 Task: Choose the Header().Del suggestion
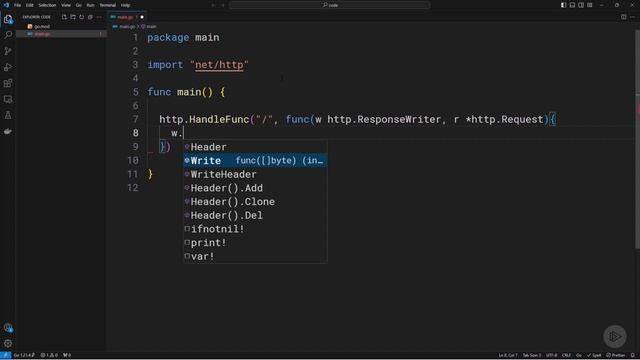(255, 215)
